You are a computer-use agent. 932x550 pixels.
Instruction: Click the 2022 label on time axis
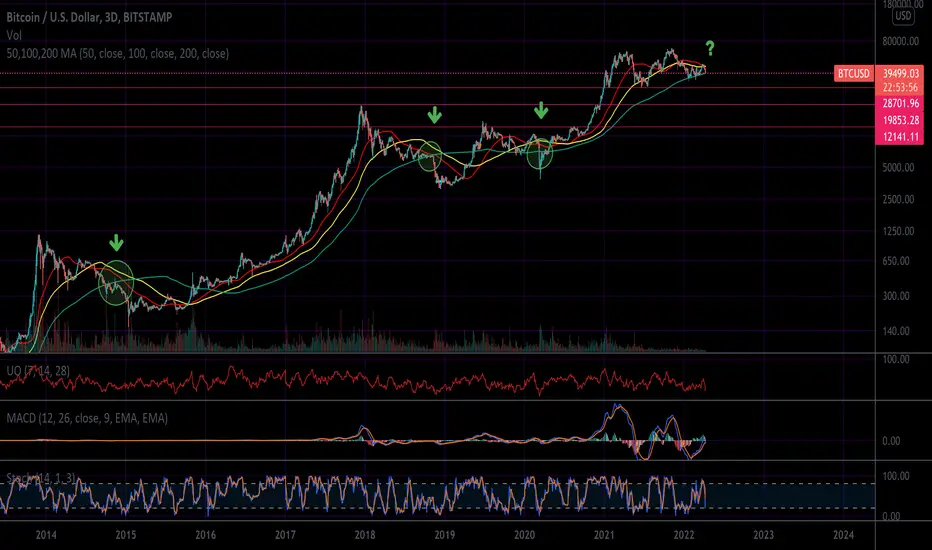(x=684, y=535)
